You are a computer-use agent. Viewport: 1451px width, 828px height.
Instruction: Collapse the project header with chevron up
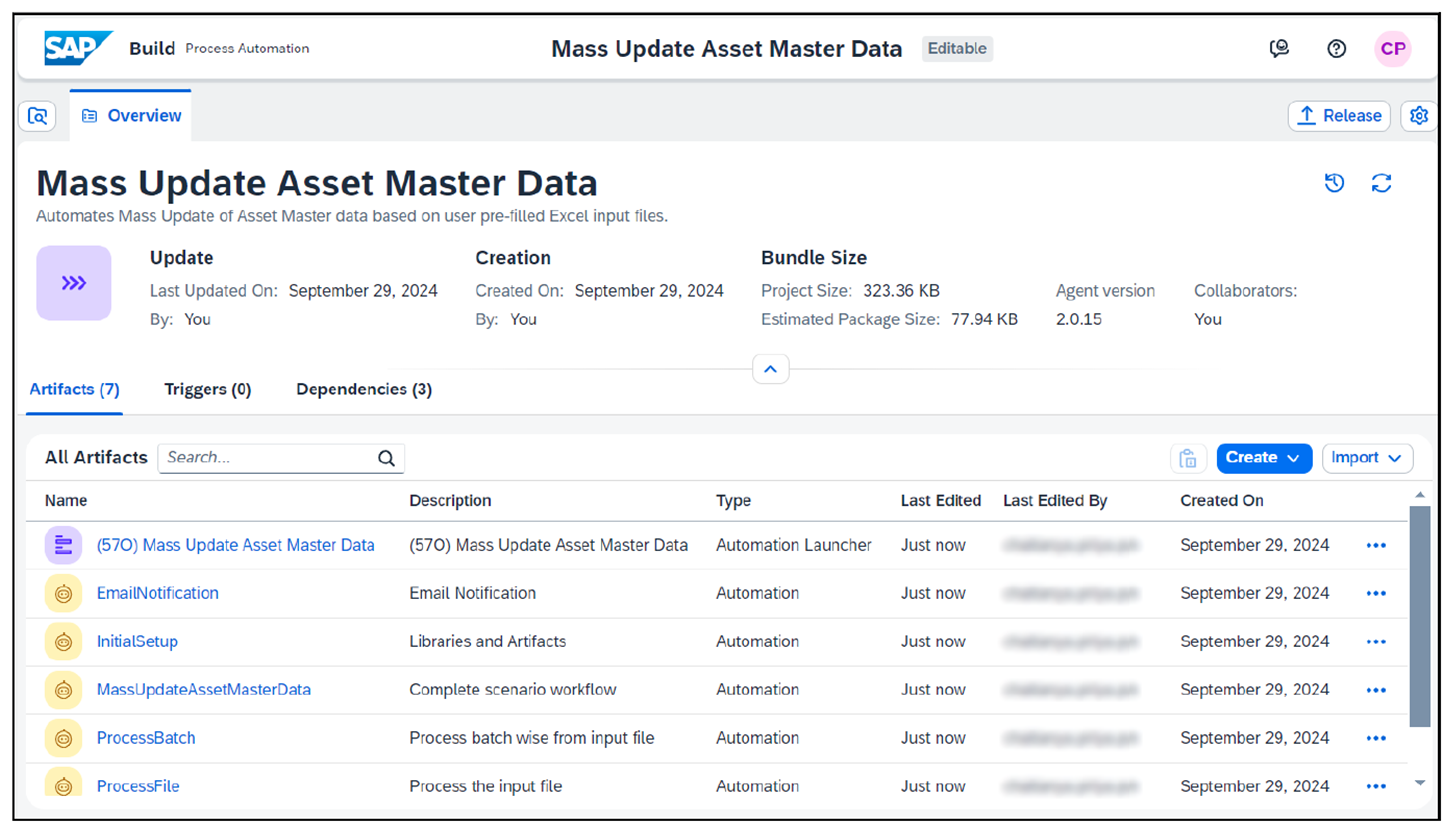[770, 369]
